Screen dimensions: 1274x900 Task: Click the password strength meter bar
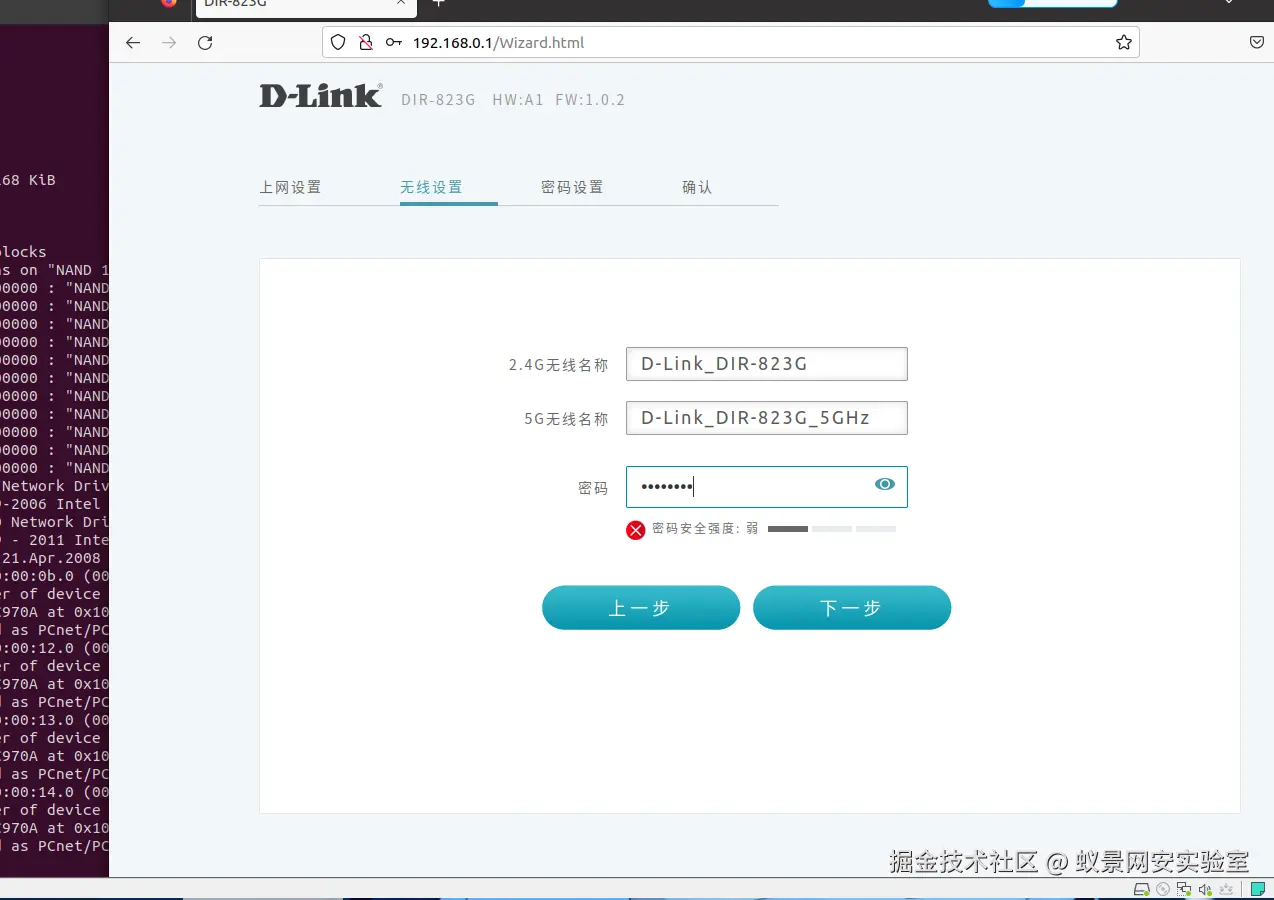point(832,529)
